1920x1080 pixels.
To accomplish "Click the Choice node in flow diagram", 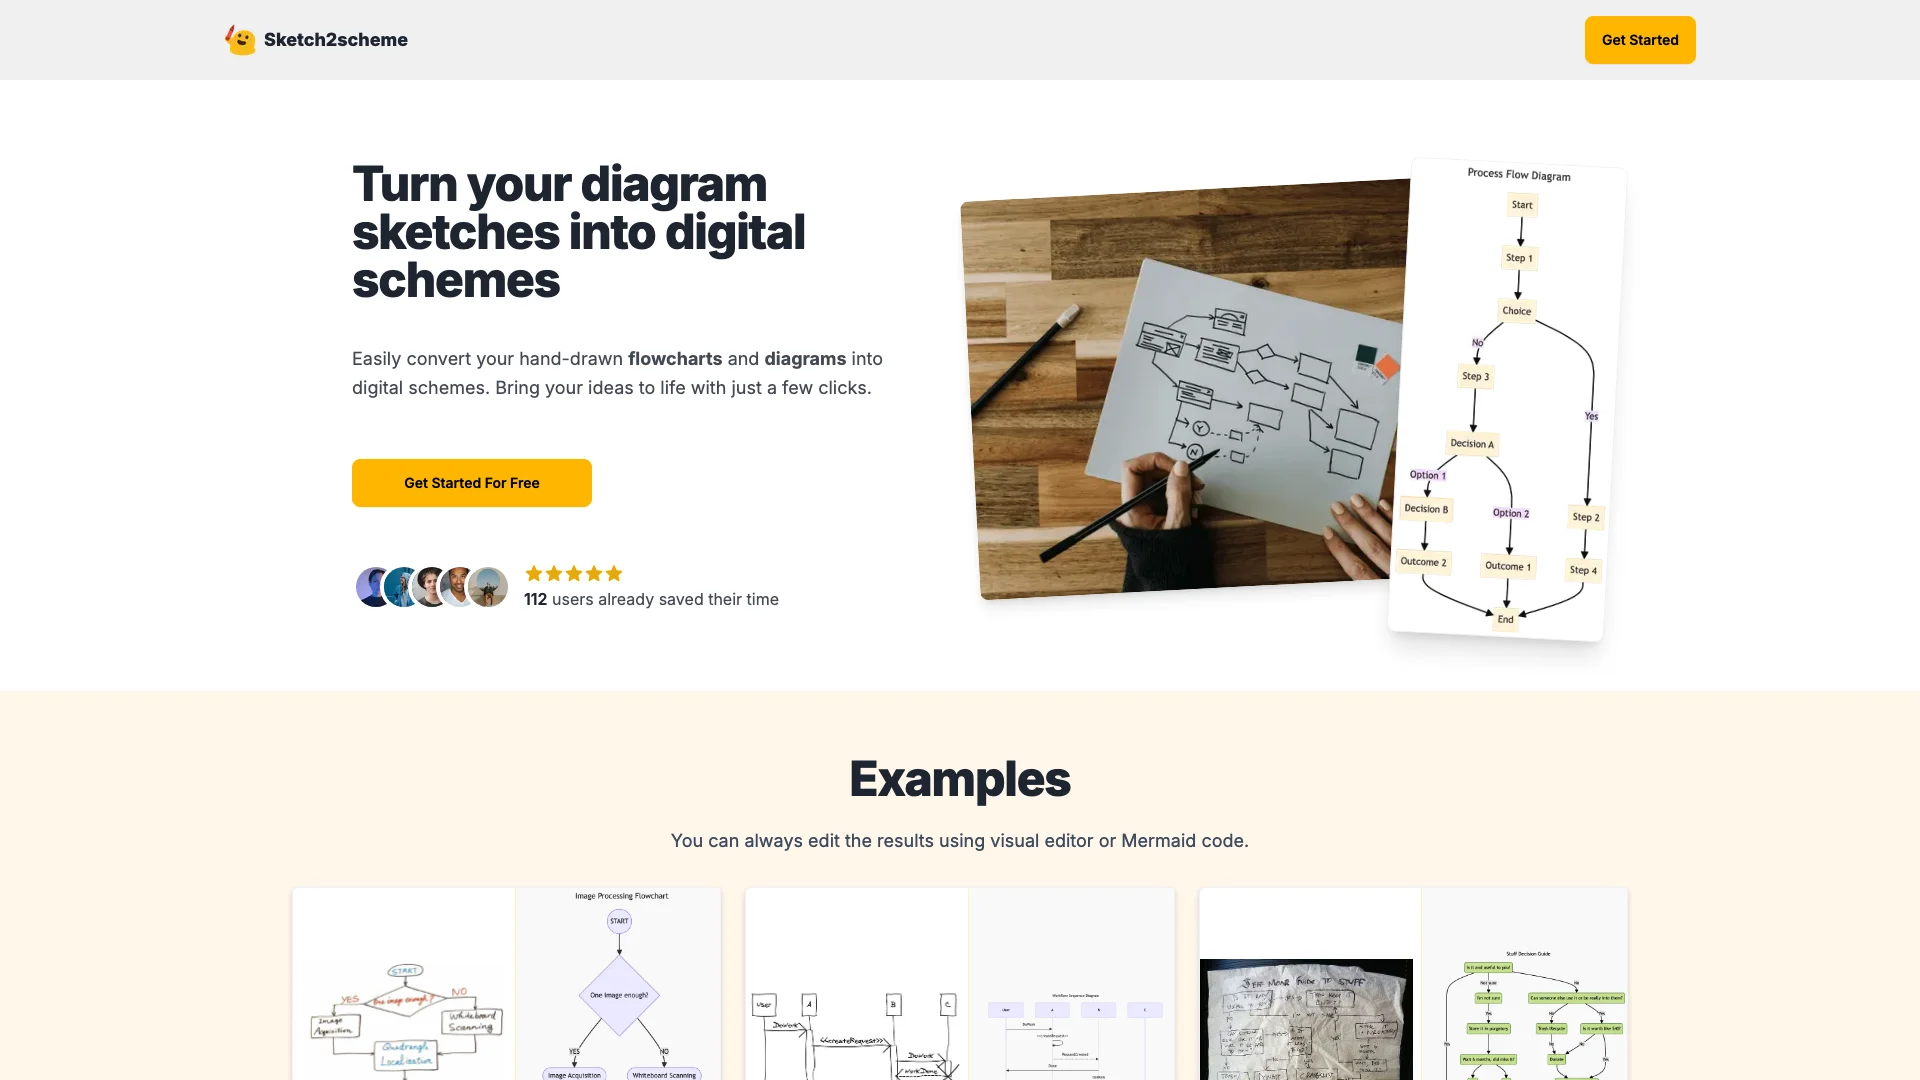I will coord(1517,311).
